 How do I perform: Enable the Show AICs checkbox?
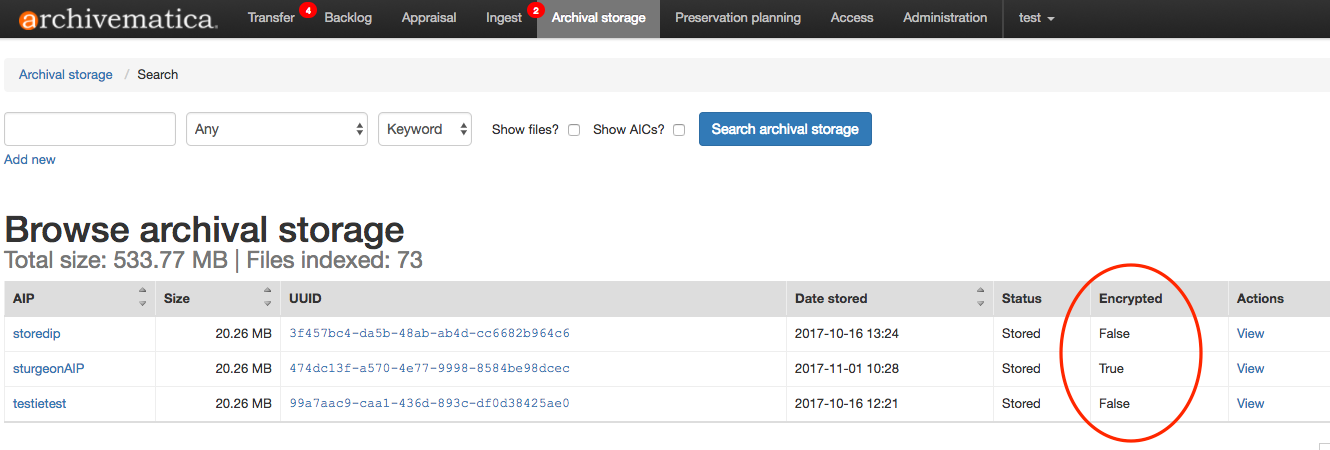point(679,130)
